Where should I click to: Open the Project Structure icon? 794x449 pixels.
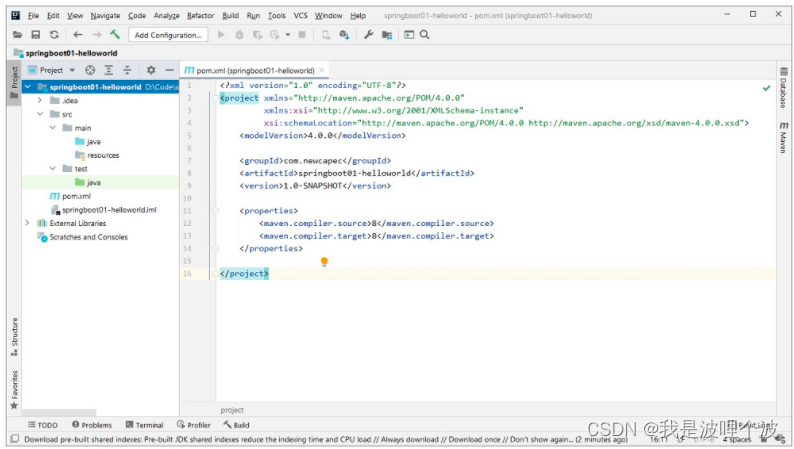pyautogui.click(x=387, y=35)
